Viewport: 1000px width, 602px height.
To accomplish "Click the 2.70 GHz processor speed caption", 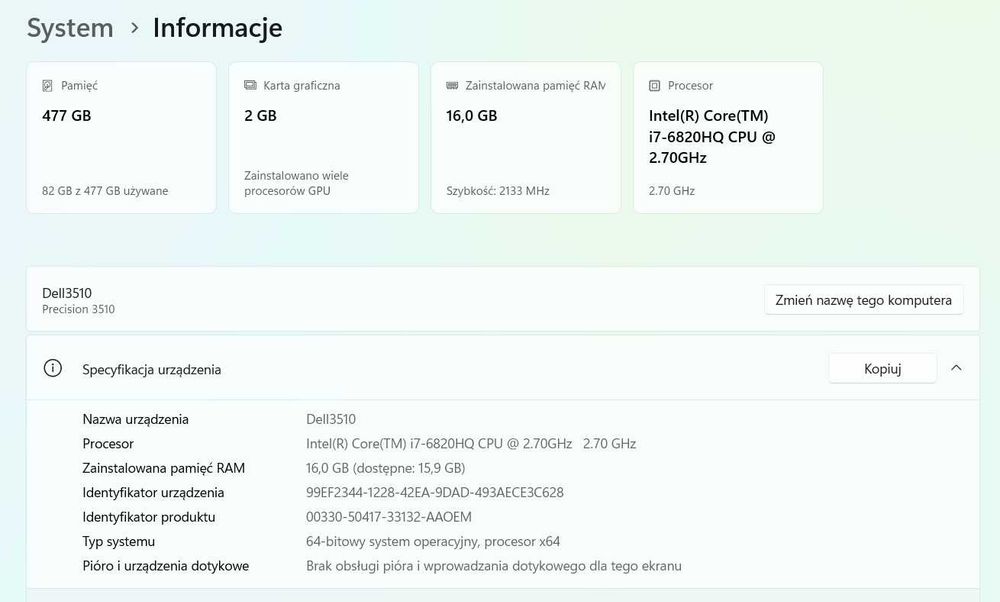I will (x=672, y=191).
